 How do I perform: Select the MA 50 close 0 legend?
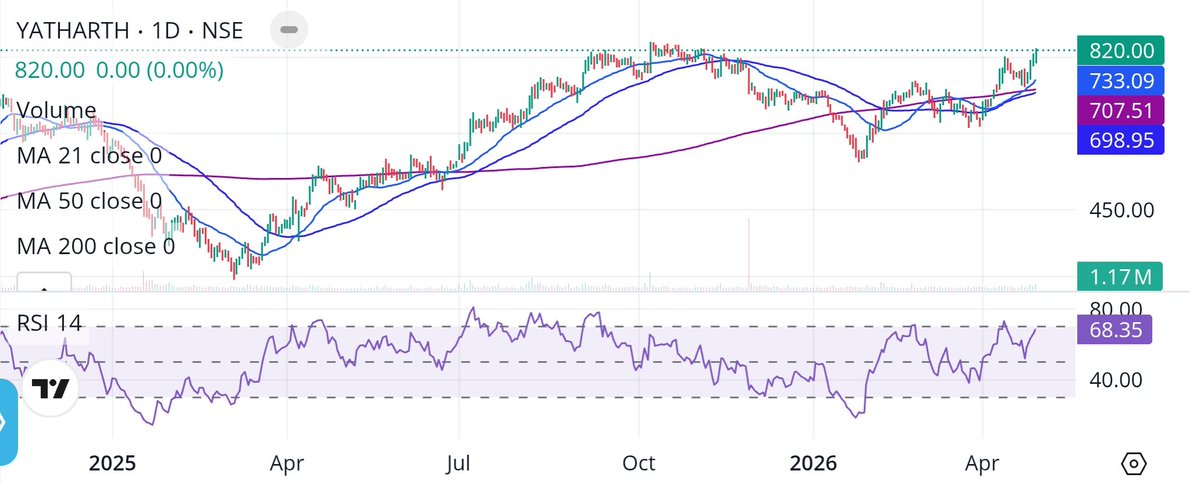(90, 201)
